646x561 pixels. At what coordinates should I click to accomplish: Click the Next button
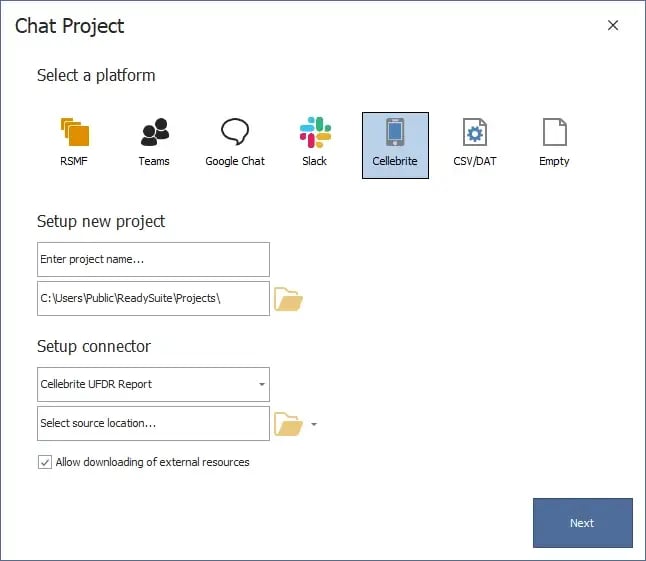click(583, 523)
